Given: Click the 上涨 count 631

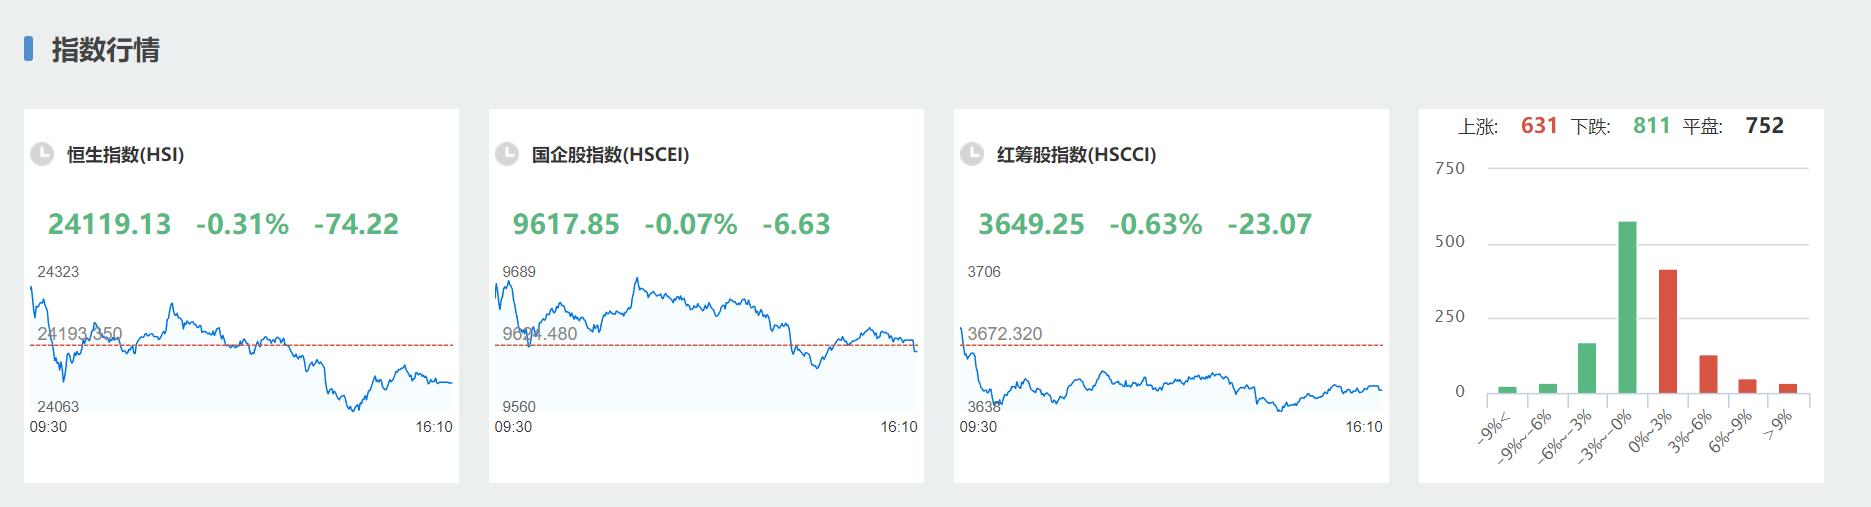Looking at the screenshot, I should click(1539, 126).
